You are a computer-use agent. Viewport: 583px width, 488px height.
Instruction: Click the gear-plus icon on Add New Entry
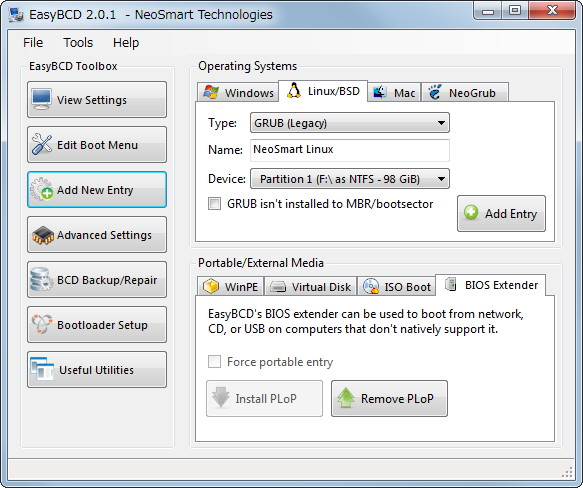click(42, 189)
